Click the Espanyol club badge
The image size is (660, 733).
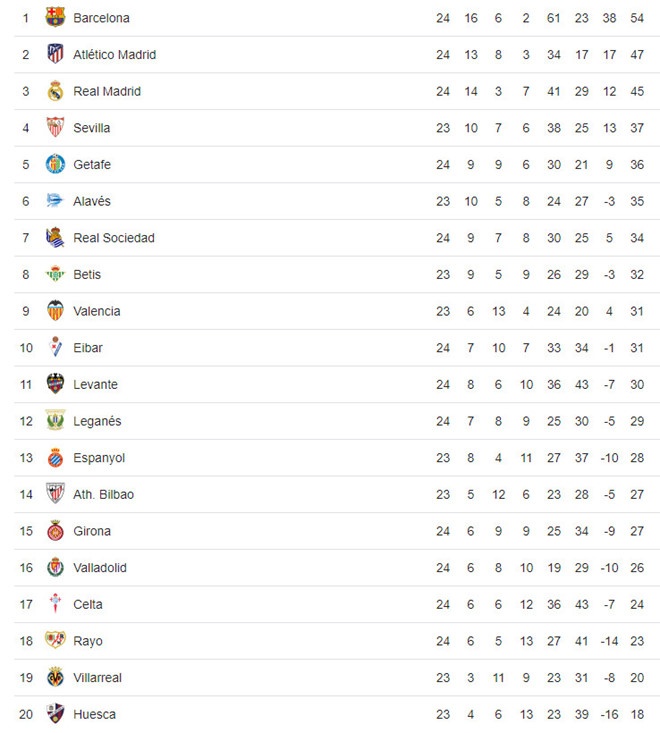55,458
